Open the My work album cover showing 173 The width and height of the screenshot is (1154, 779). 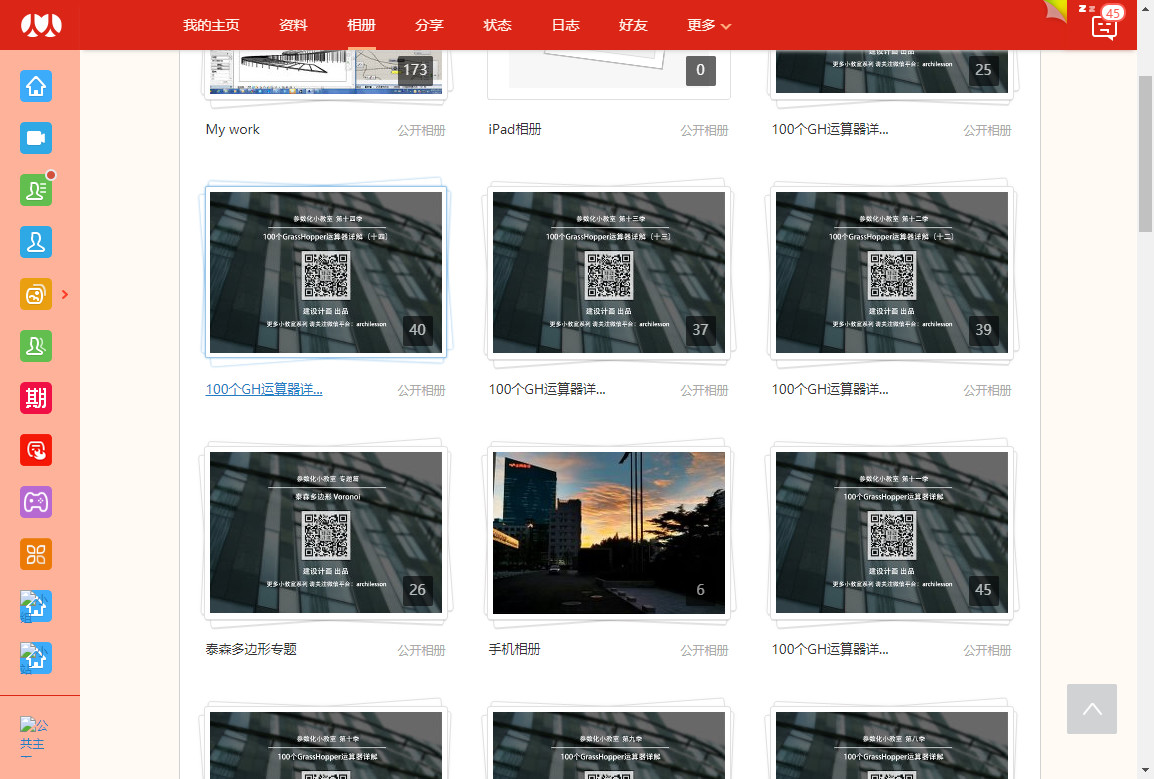tap(326, 72)
